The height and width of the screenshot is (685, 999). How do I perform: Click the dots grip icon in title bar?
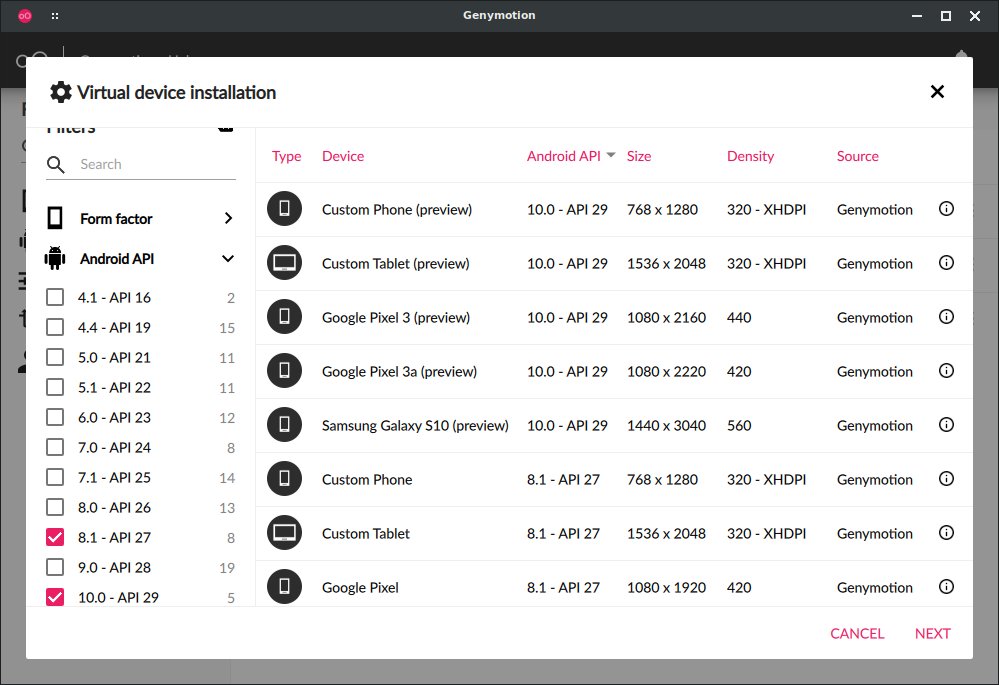pyautogui.click(x=55, y=16)
